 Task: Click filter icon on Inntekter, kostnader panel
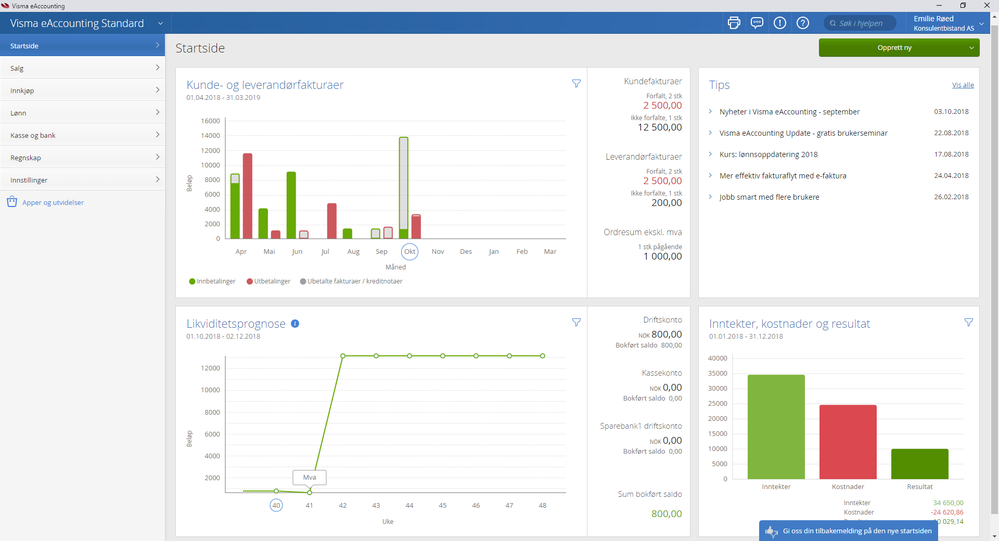pos(968,323)
